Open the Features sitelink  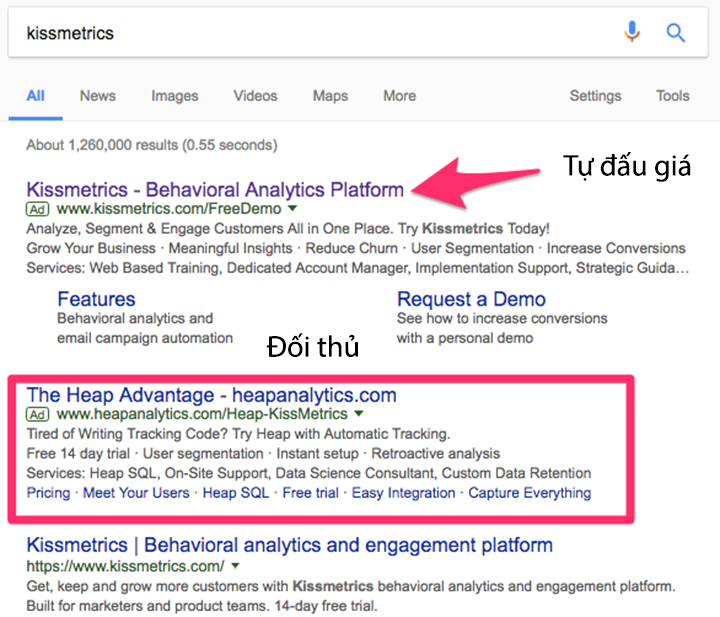click(96, 299)
